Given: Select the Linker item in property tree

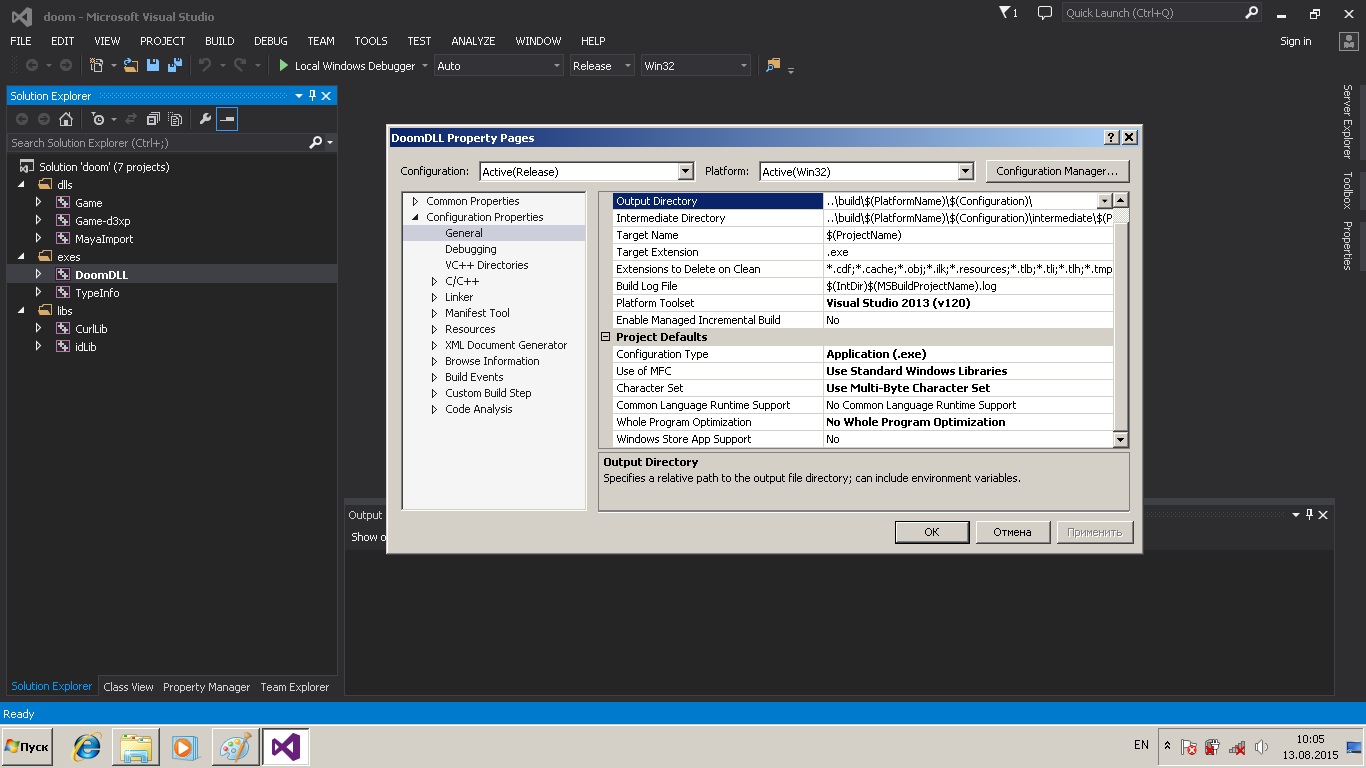Looking at the screenshot, I should coord(459,297).
